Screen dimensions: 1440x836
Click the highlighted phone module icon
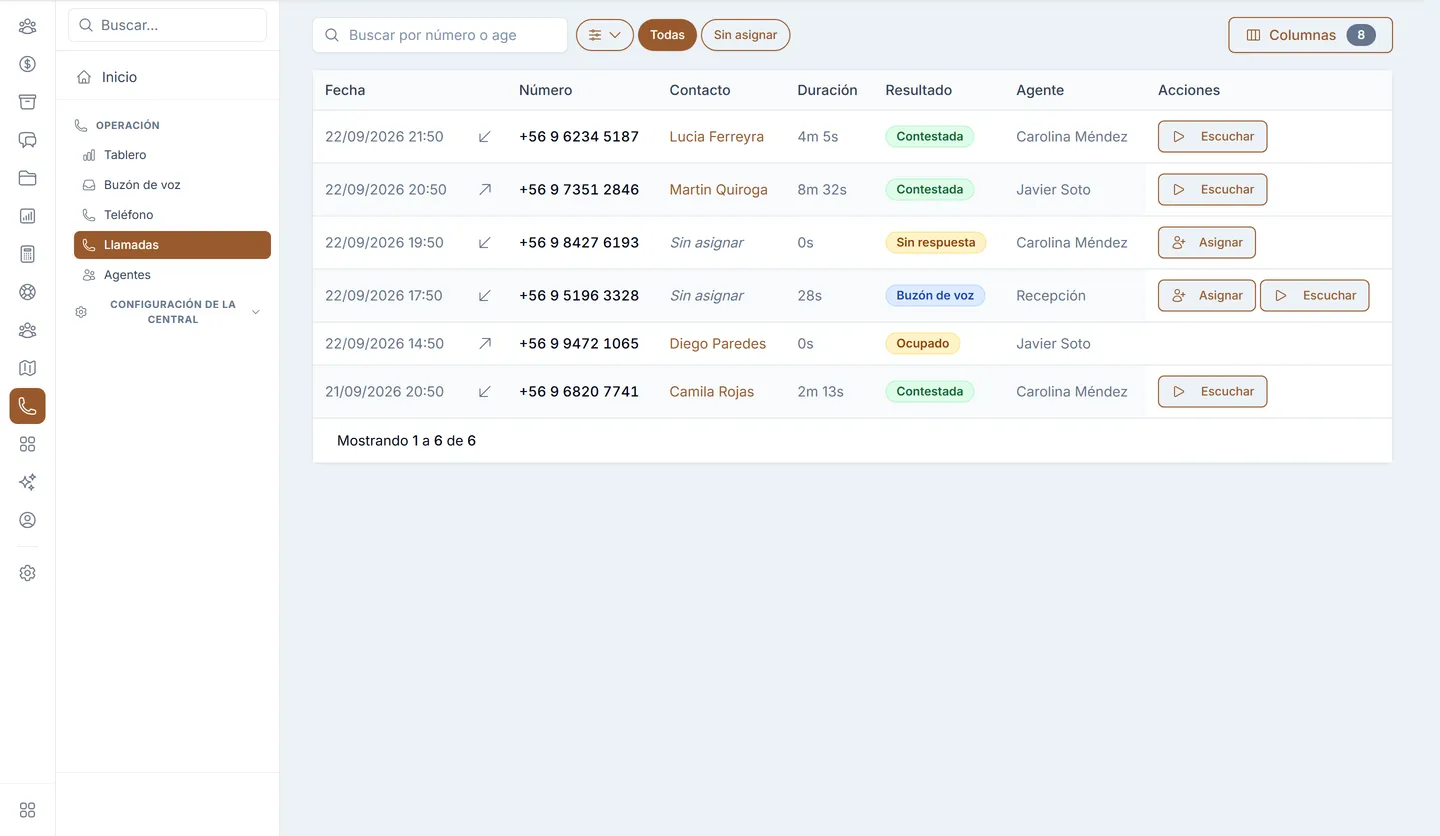27,406
